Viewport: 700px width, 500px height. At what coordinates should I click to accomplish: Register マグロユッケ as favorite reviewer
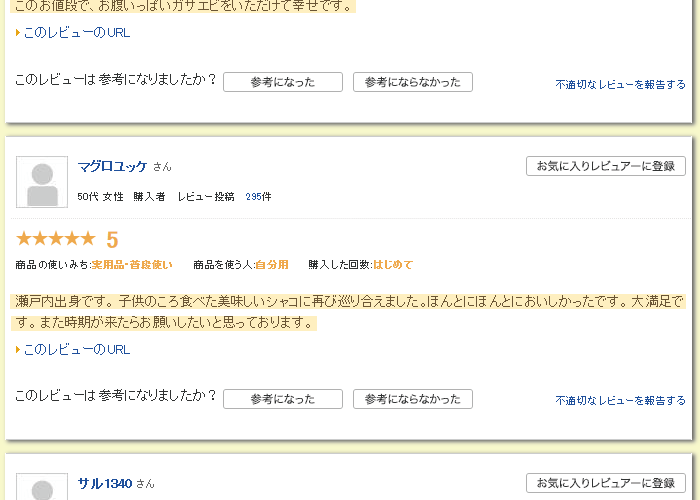[x=605, y=166]
